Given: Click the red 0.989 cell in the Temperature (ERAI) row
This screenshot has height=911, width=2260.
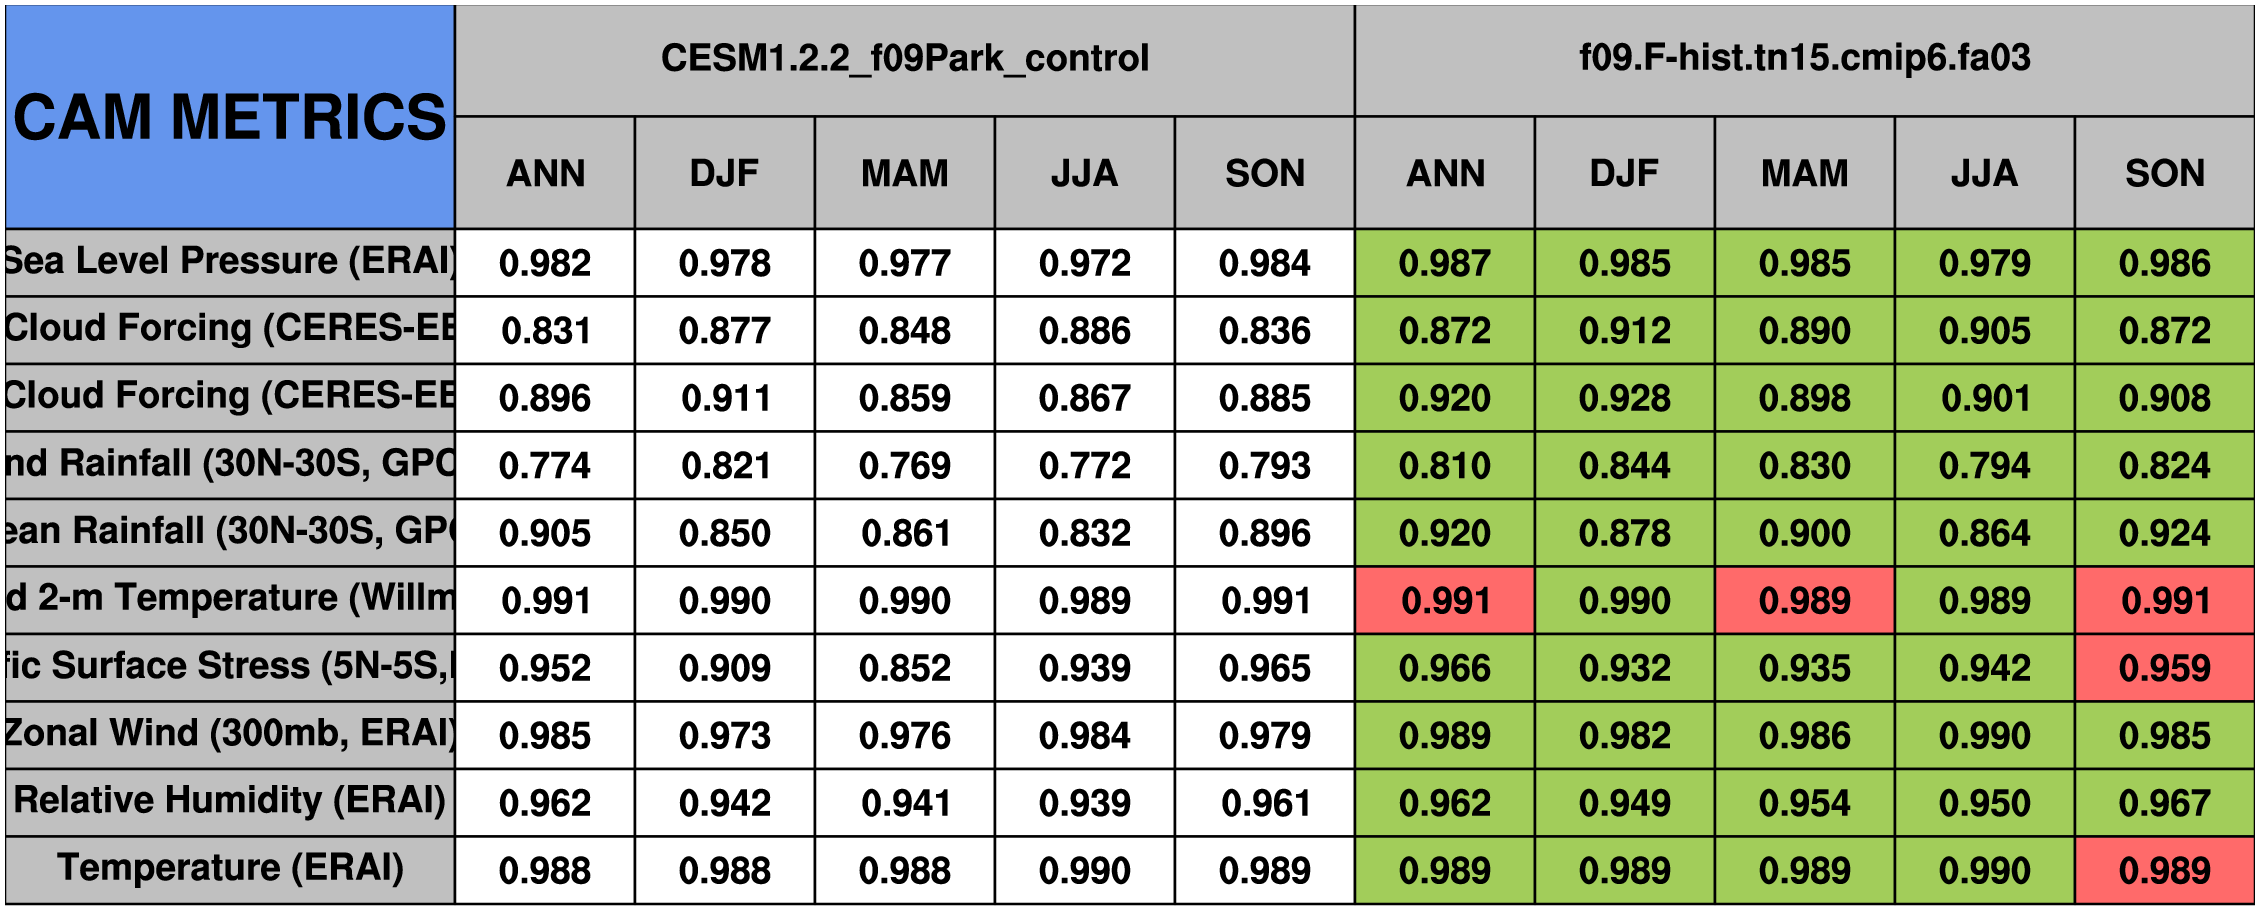Looking at the screenshot, I should 2164,870.
